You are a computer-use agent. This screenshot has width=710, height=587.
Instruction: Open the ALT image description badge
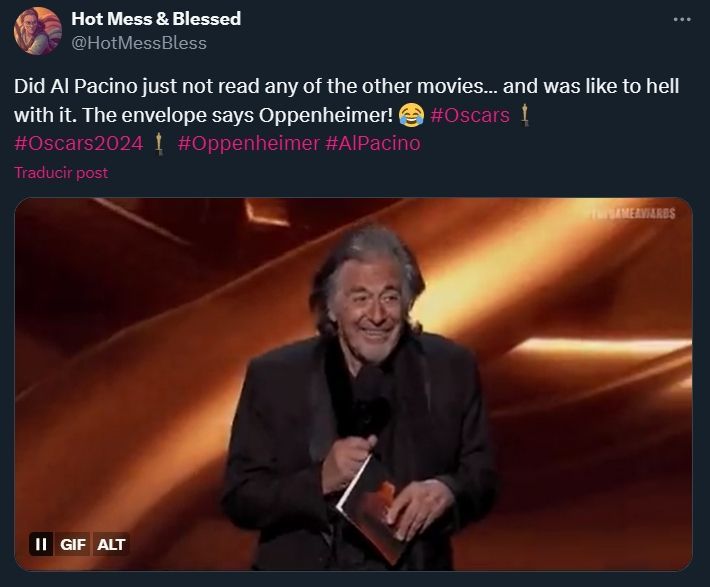111,544
